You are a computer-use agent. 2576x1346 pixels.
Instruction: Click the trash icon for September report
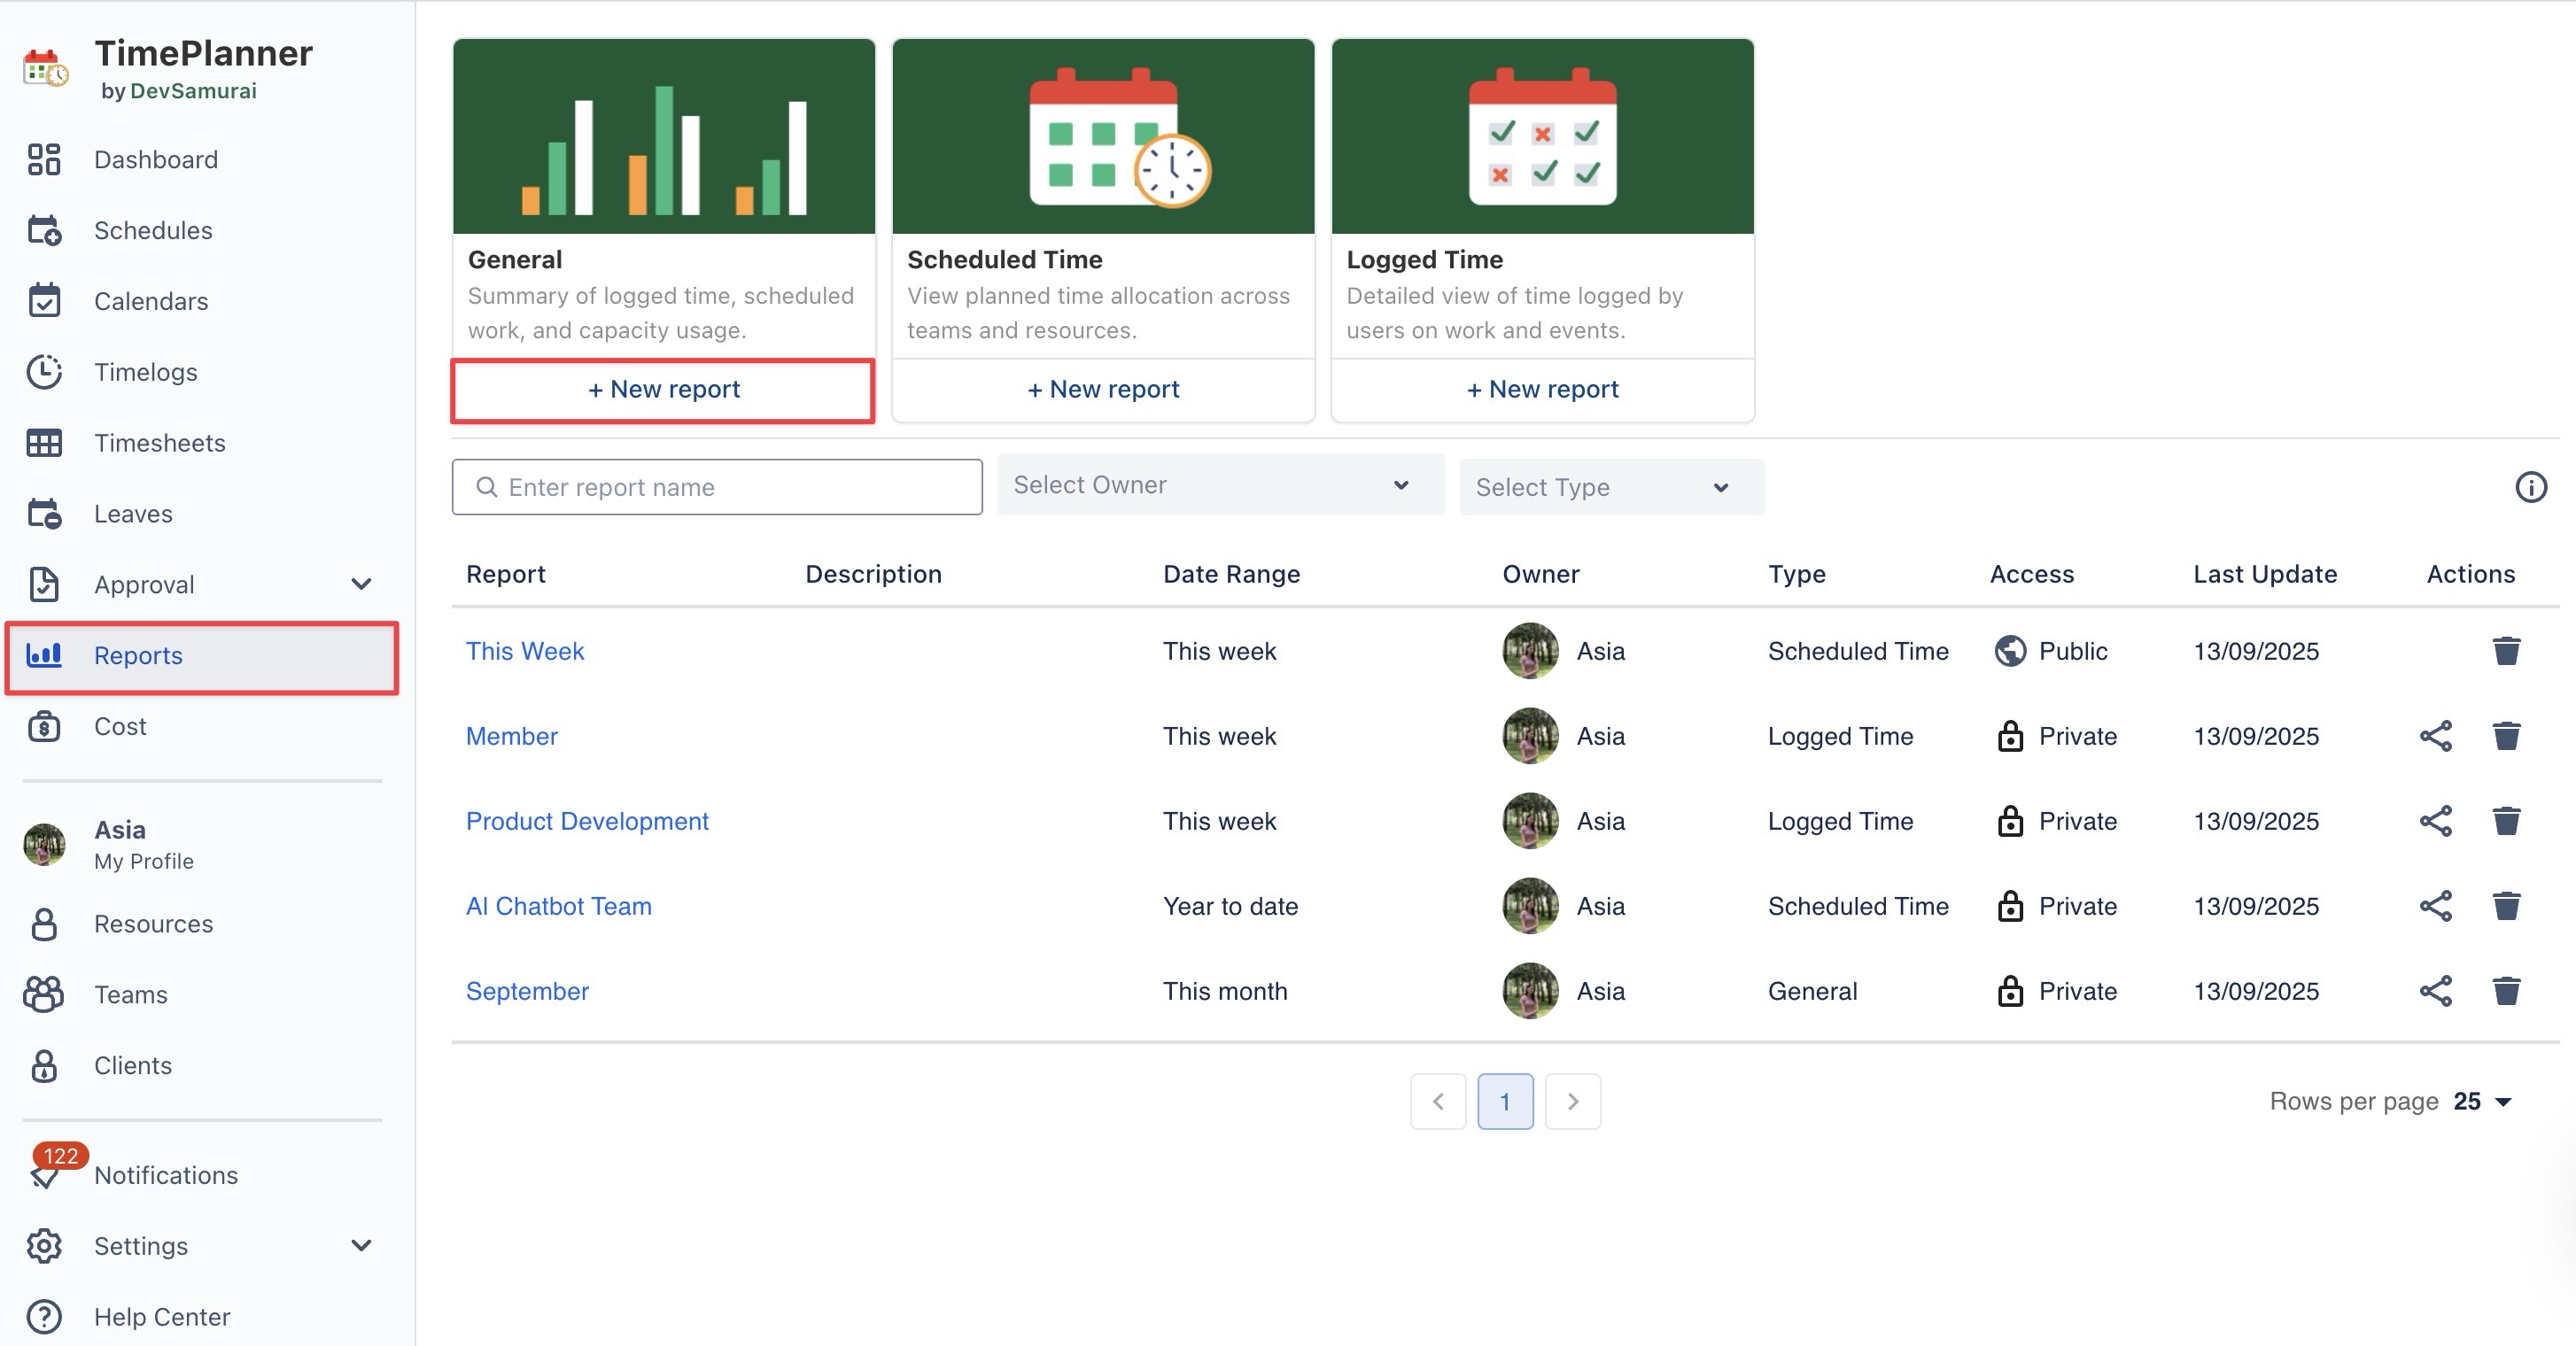pos(2505,991)
